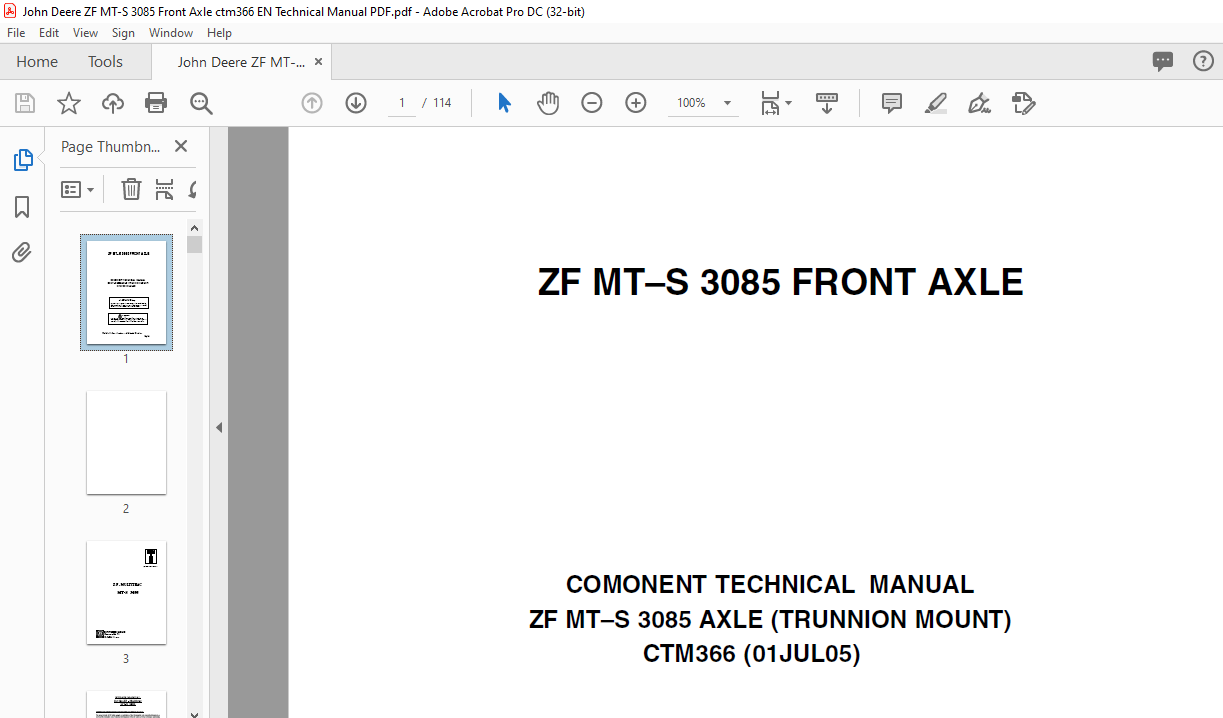Click the Page Thumbnails panel title
Image resolution: width=1223 pixels, height=718 pixels.
pyautogui.click(x=111, y=146)
